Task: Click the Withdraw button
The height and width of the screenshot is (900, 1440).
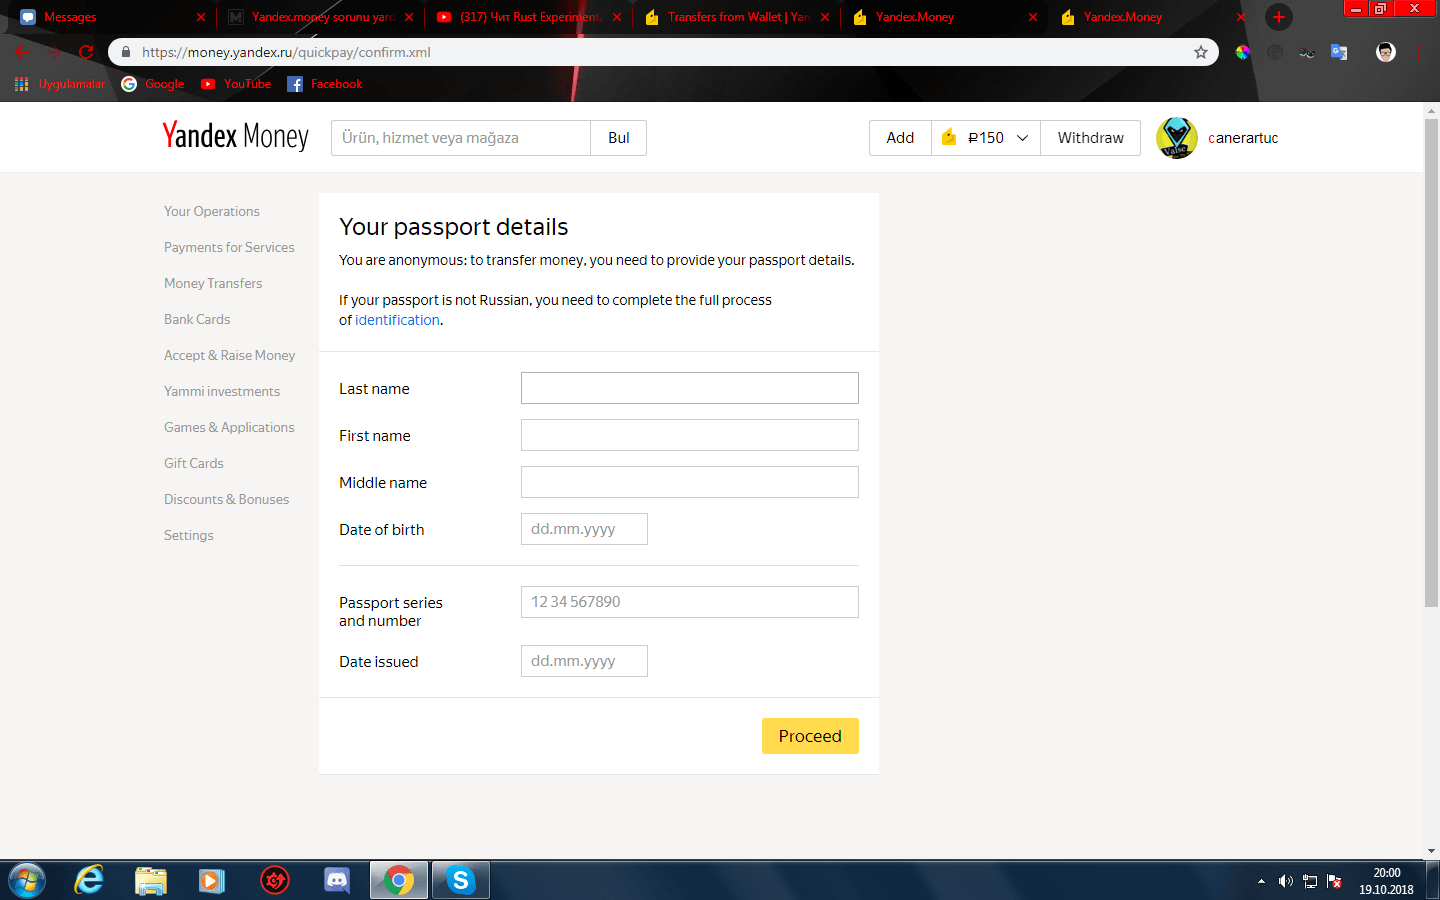Action: pyautogui.click(x=1090, y=138)
